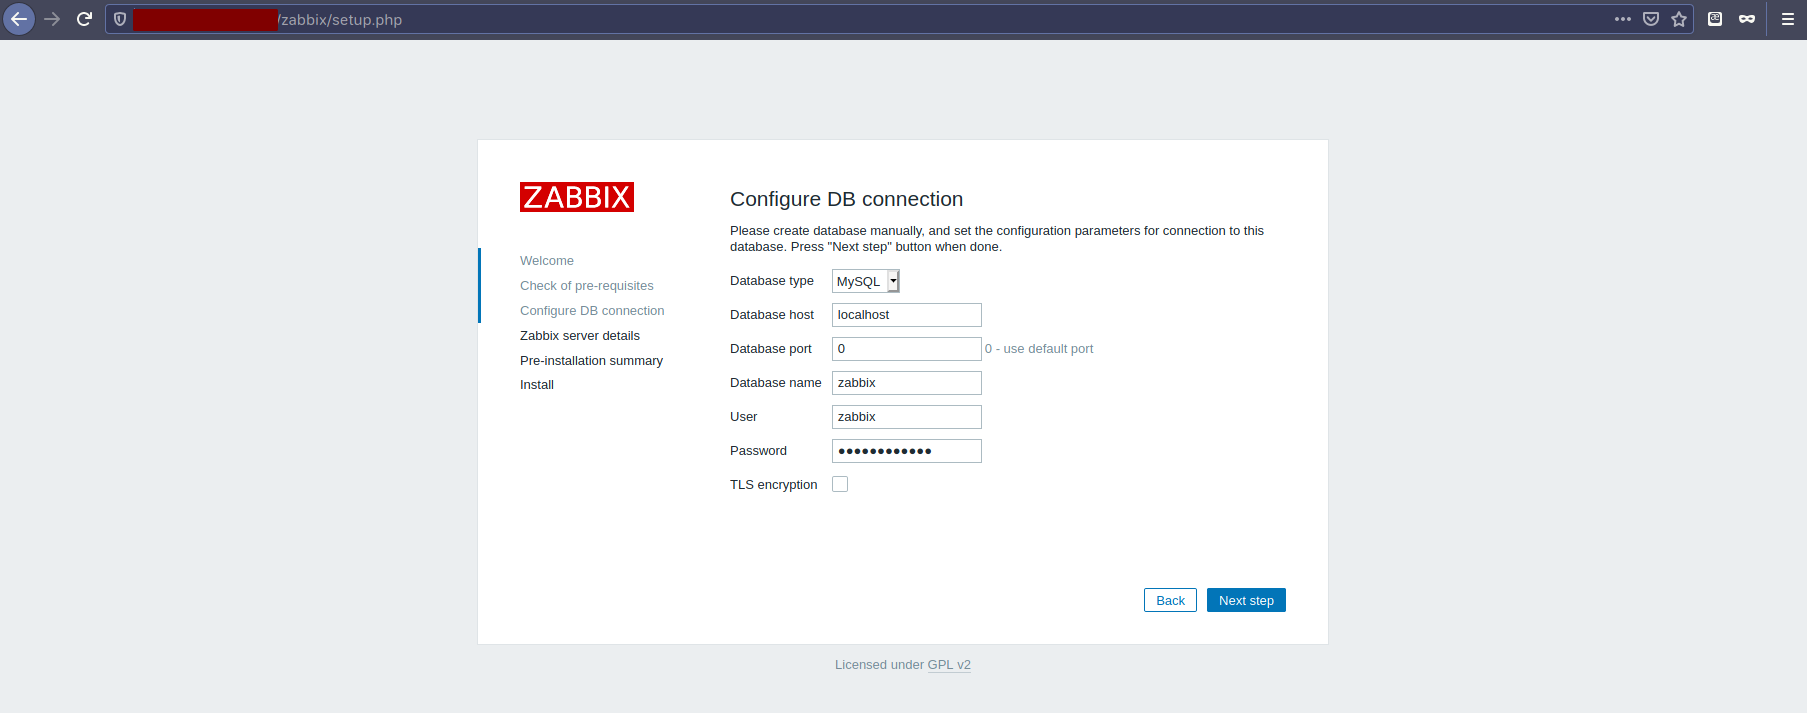The image size is (1807, 713).
Task: Select the Install step
Action: pos(537,385)
